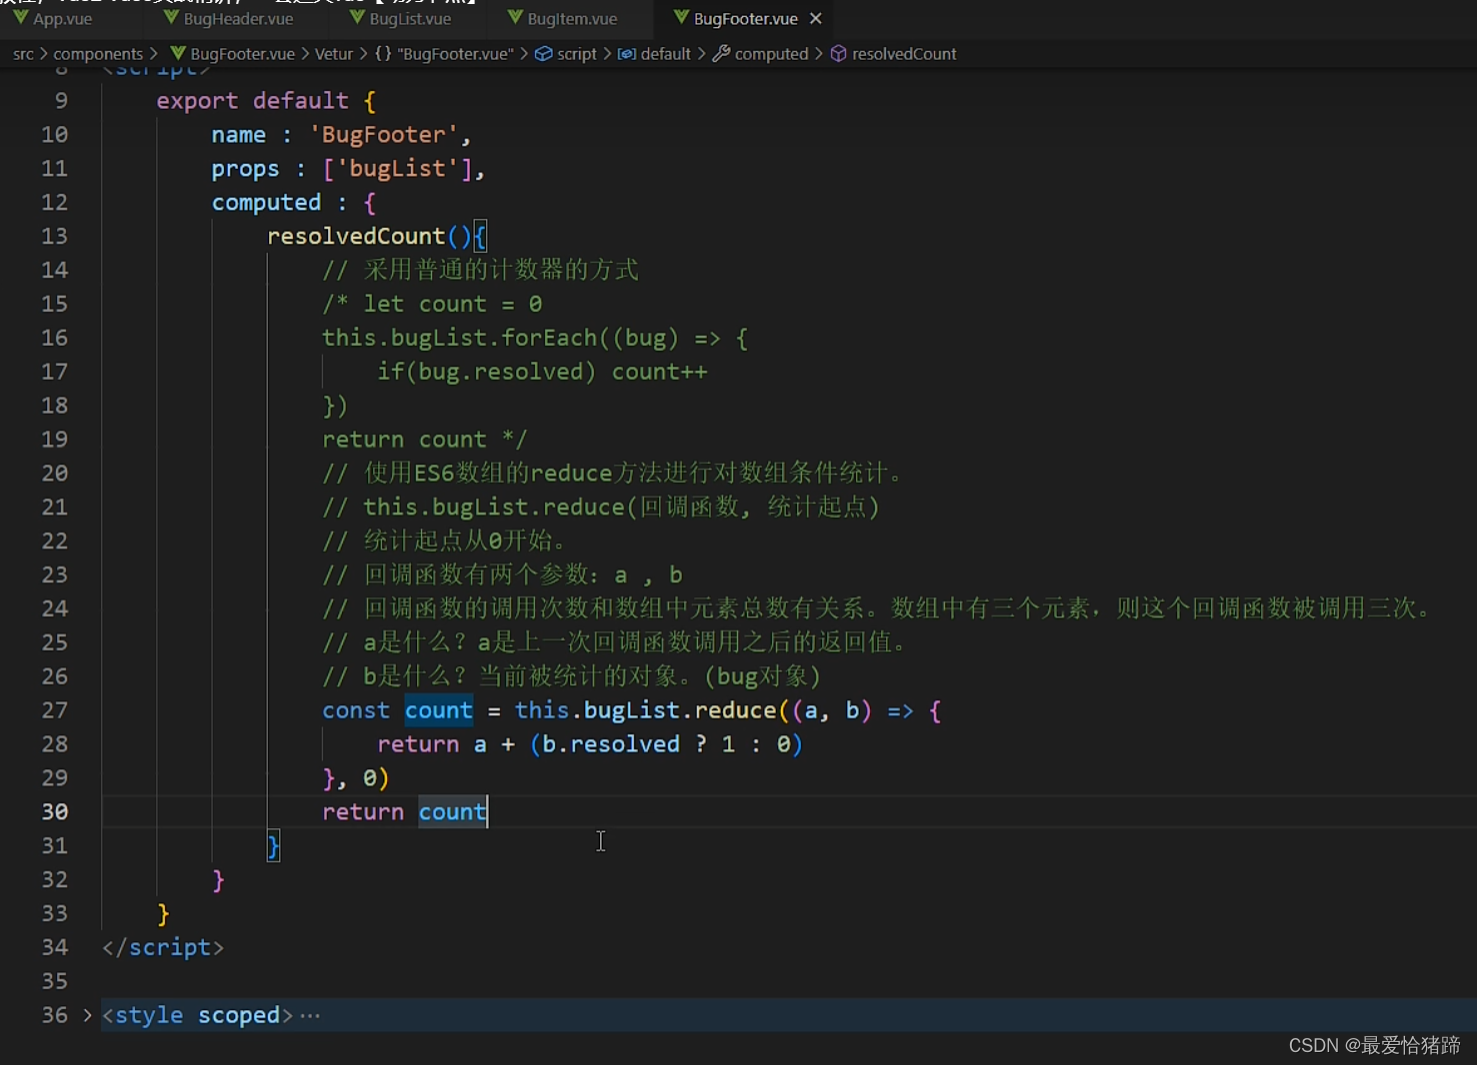Click 'let count = 0' on line 15

452,304
